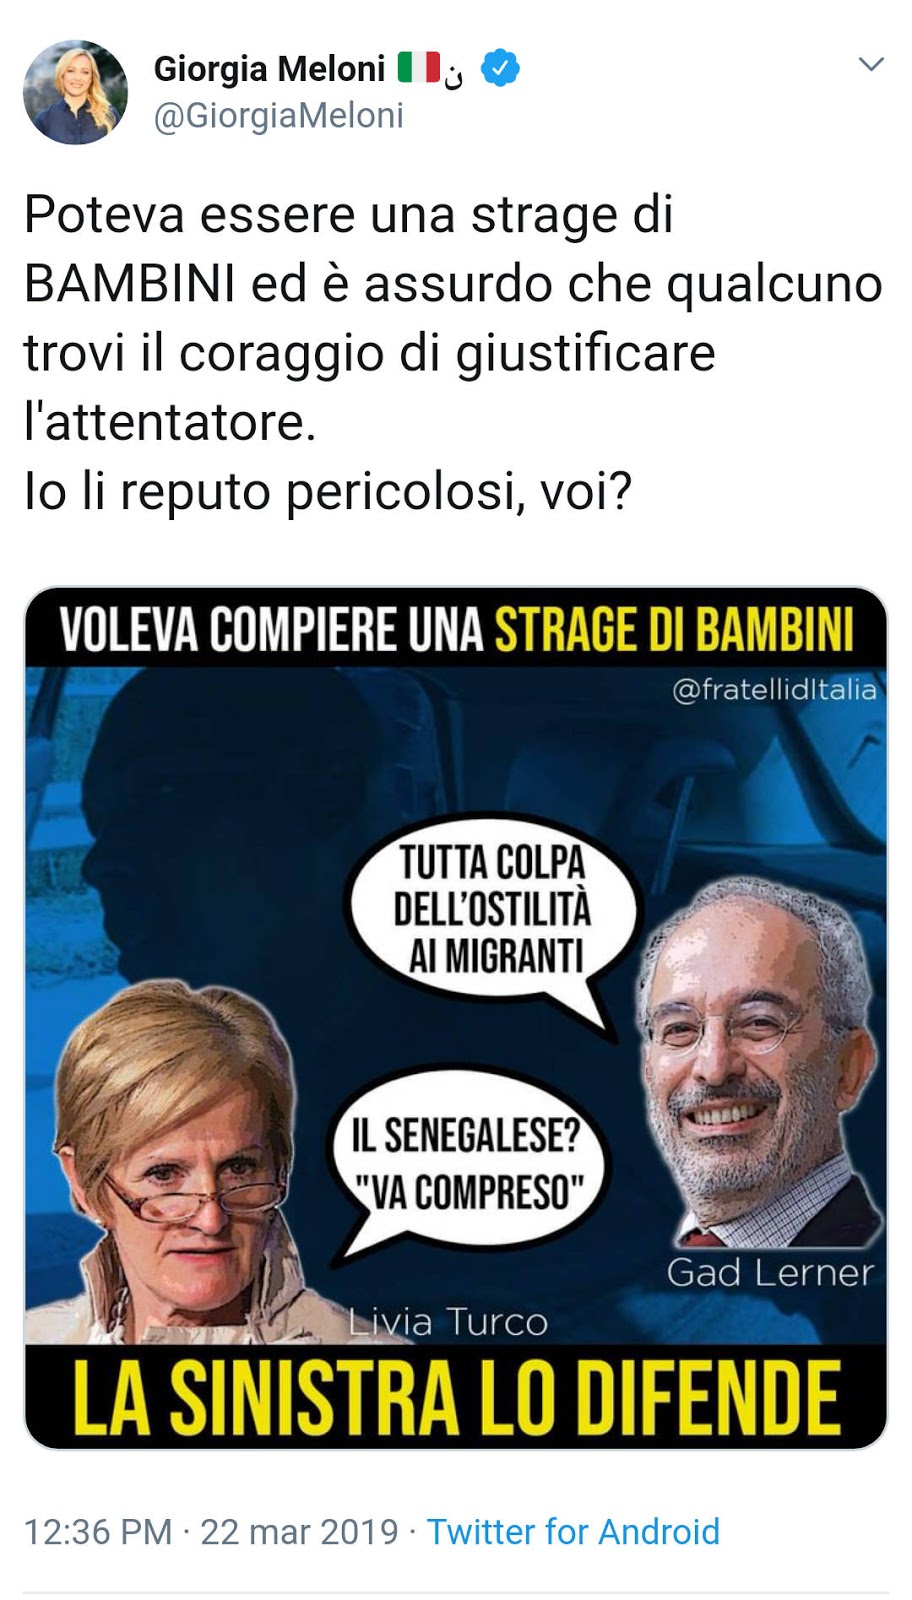Click the "22 mar 2019" date
Screen dimensions: 912x1600
click(x=299, y=1531)
